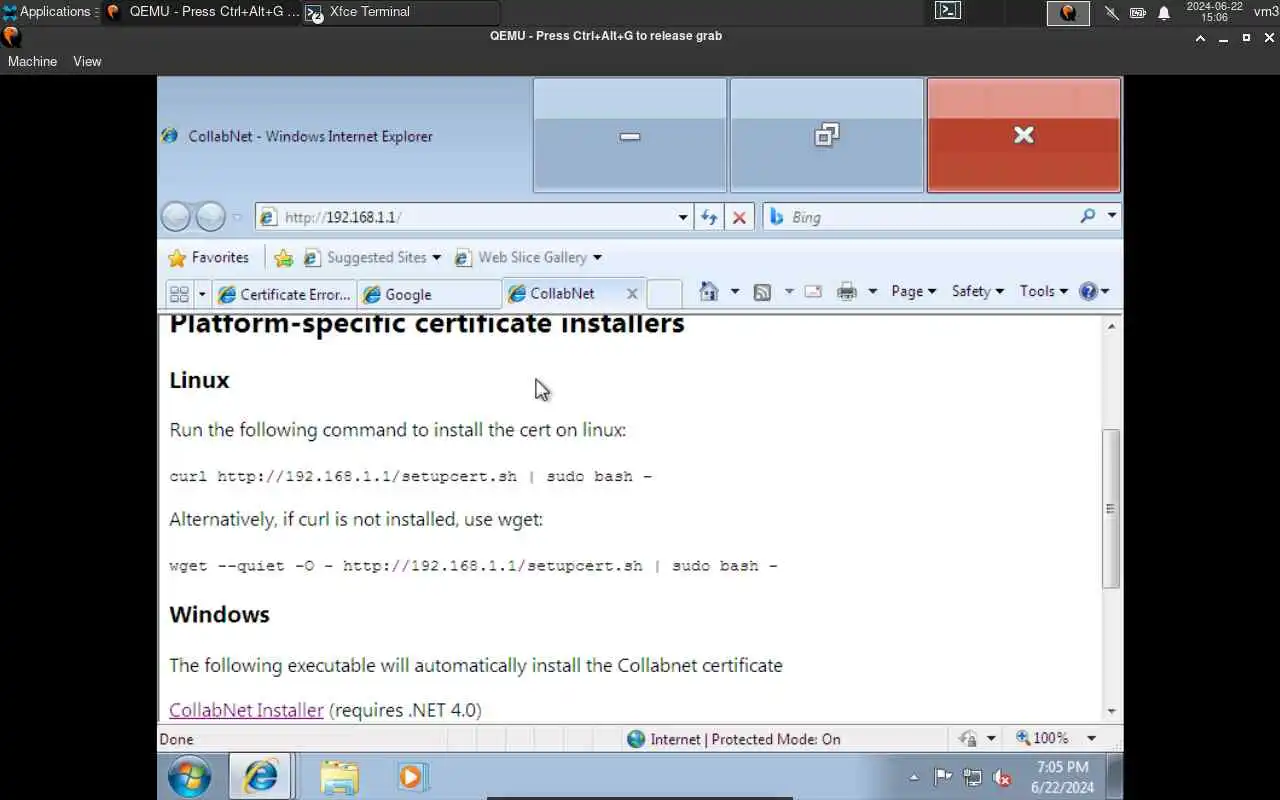Switch to the Google tab
The width and height of the screenshot is (1280, 800).
click(x=430, y=294)
